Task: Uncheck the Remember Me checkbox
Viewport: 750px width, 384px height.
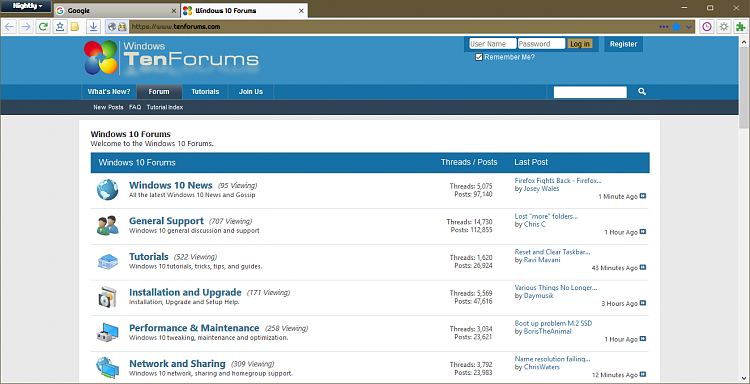Action: tap(479, 57)
